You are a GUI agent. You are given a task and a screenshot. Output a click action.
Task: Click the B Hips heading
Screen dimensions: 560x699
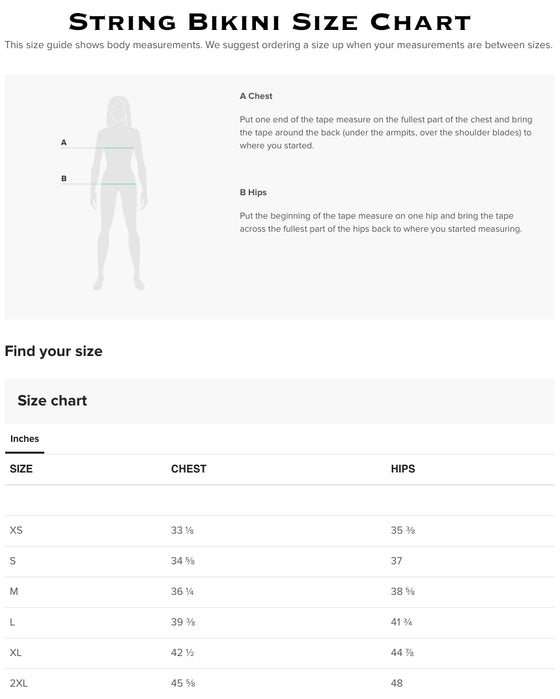coord(253,192)
